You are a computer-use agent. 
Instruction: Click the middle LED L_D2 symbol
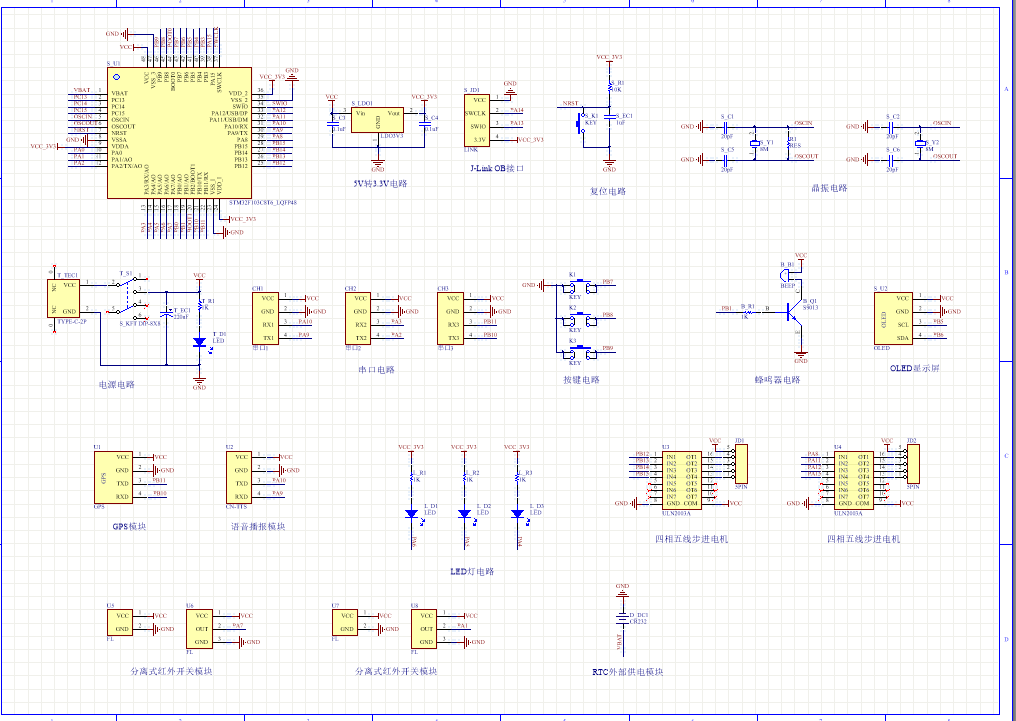click(464, 513)
